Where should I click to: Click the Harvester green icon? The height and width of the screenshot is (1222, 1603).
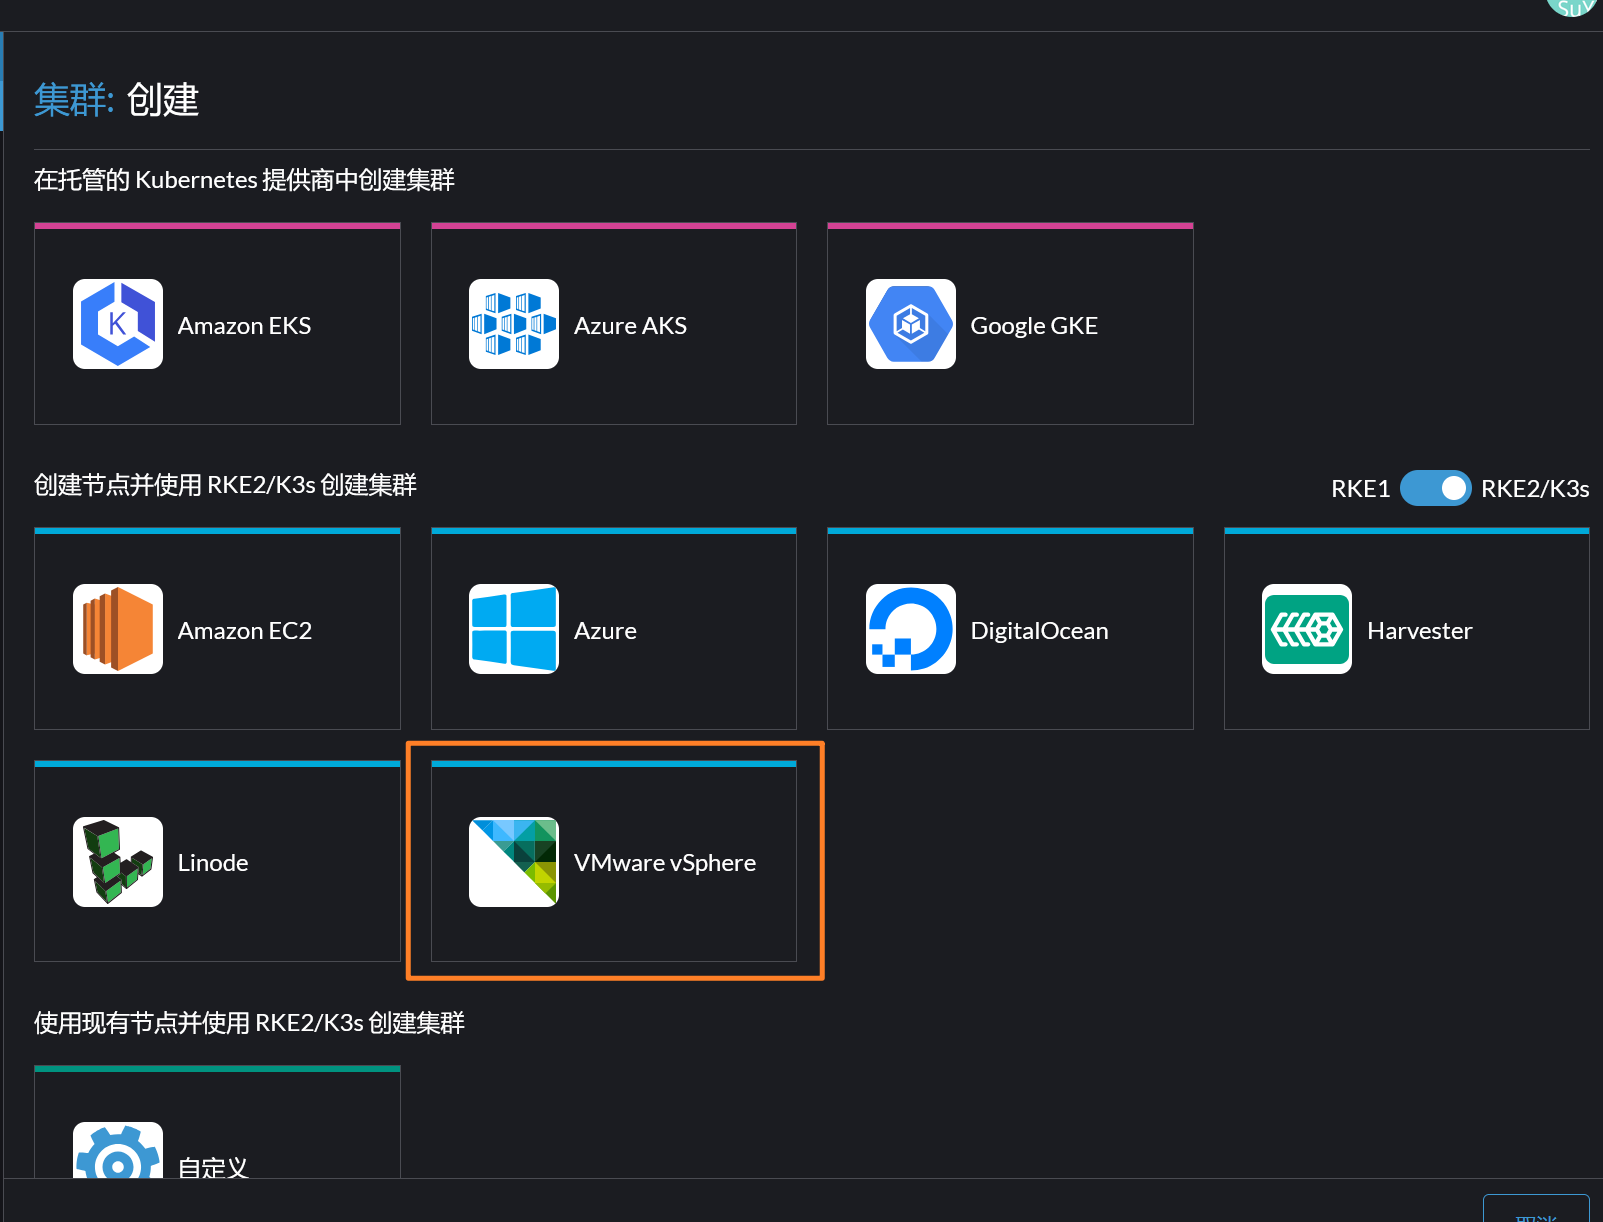coord(1306,629)
